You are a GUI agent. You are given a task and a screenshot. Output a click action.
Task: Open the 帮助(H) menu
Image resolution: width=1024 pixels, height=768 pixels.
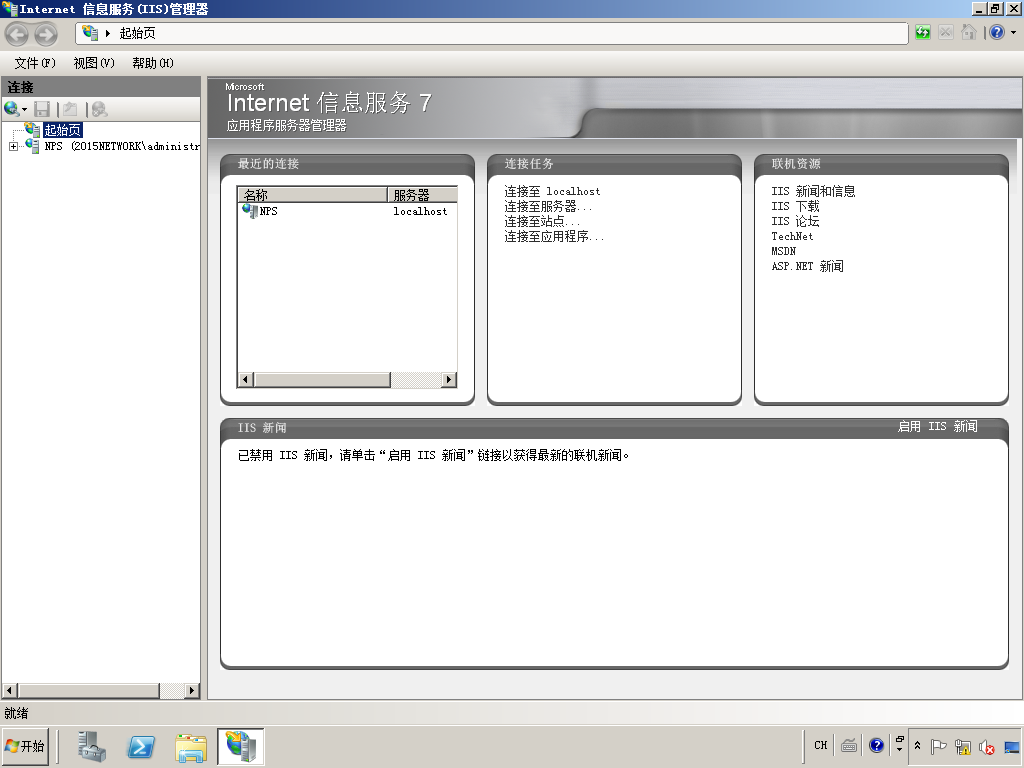click(153, 63)
